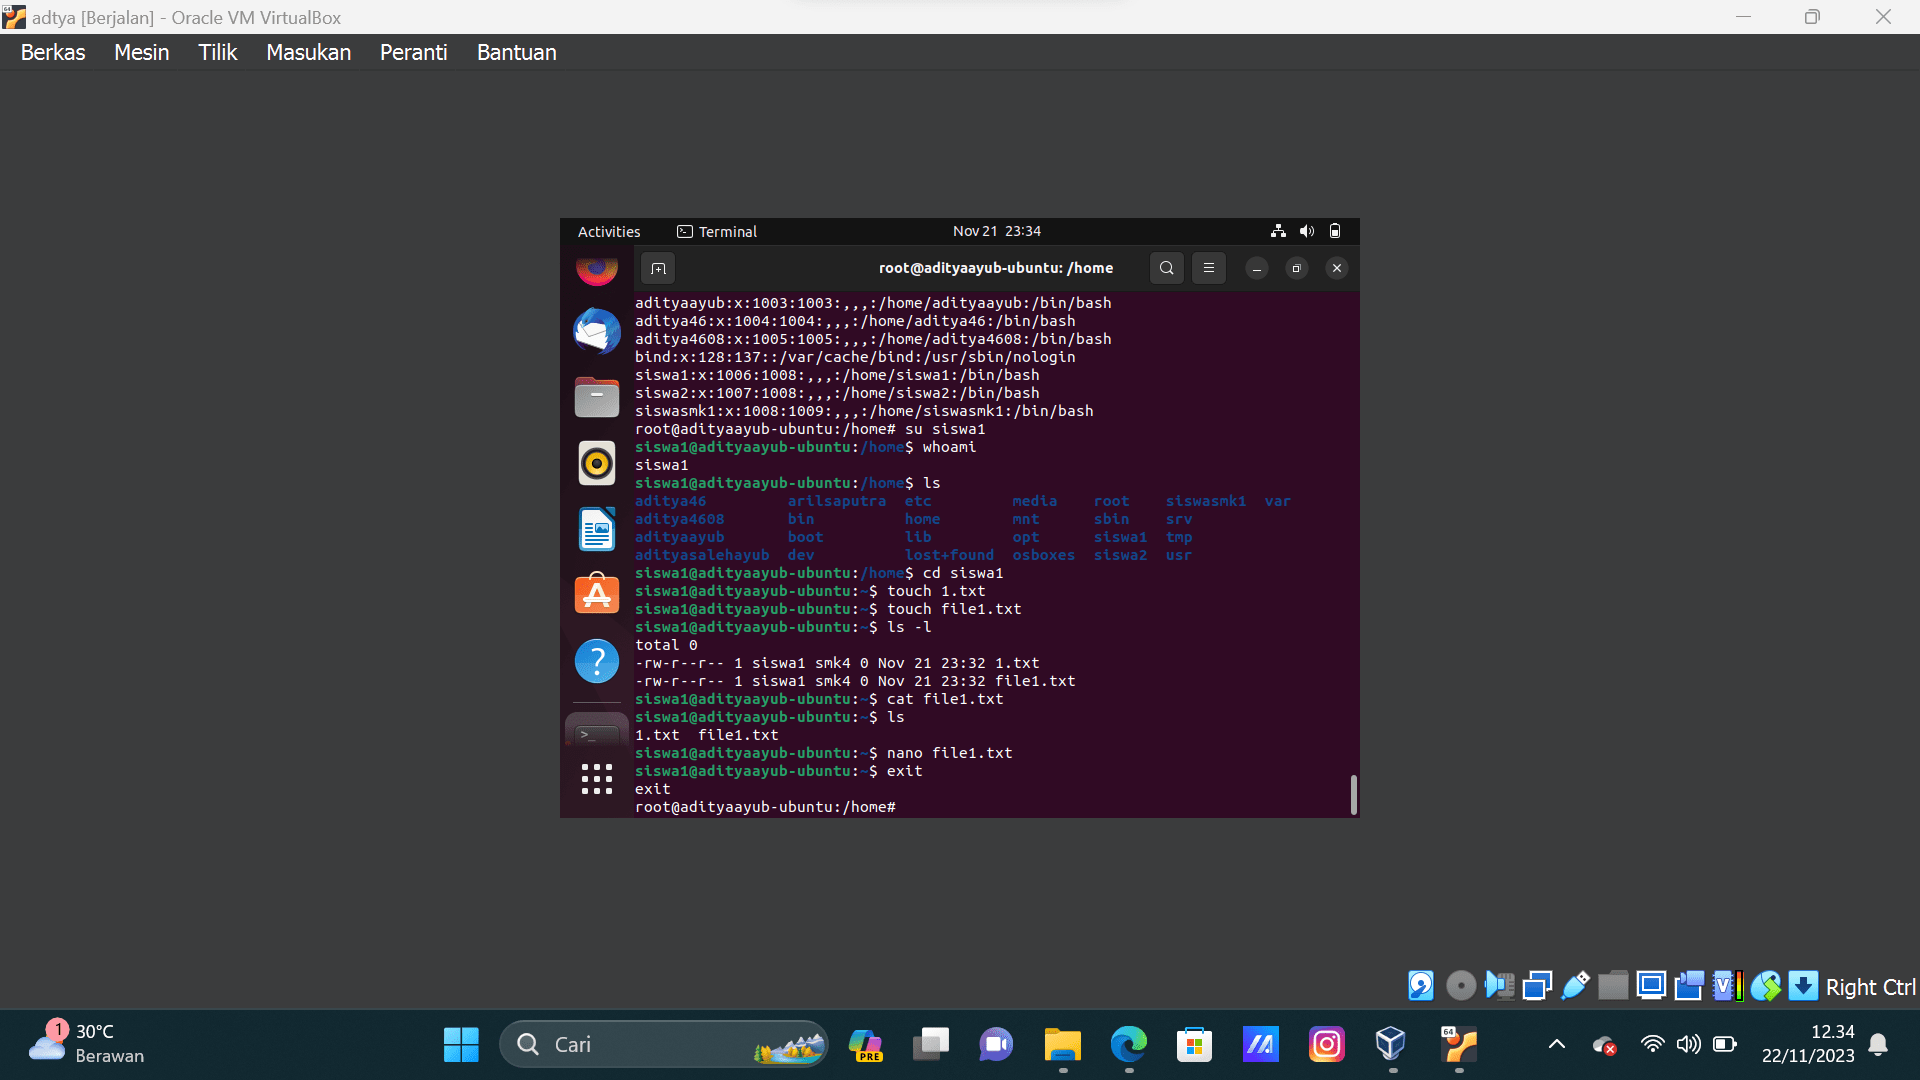Open Help from the Ubuntu dock

point(597,661)
